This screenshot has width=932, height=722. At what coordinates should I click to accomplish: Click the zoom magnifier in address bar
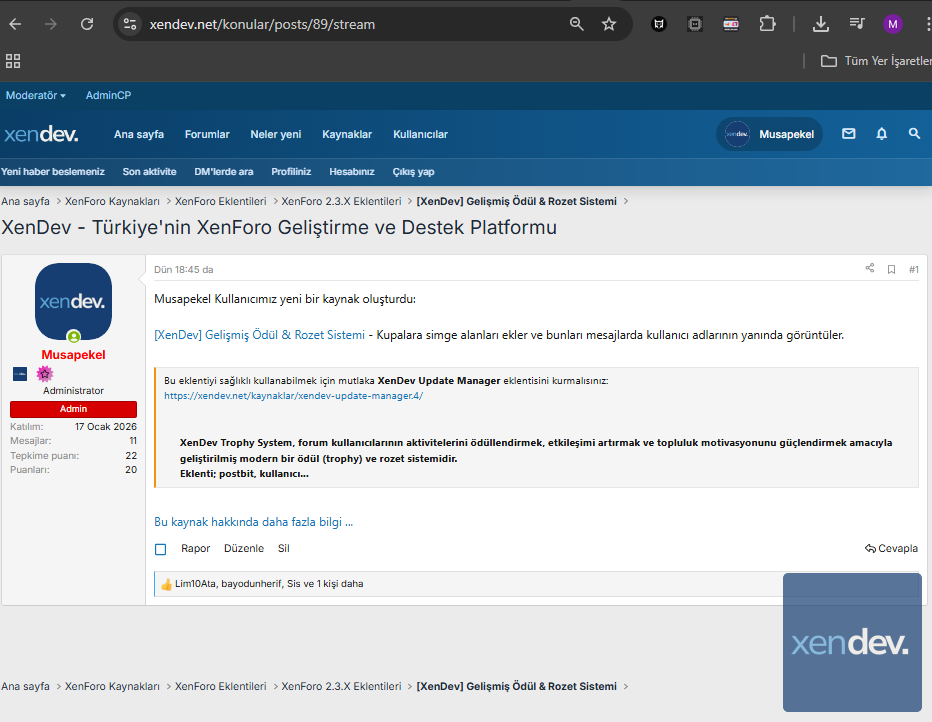576,24
